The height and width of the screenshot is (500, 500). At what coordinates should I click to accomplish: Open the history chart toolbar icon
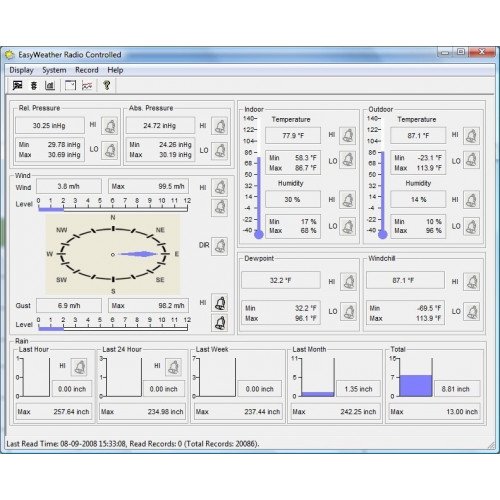pyautogui.click(x=50, y=85)
